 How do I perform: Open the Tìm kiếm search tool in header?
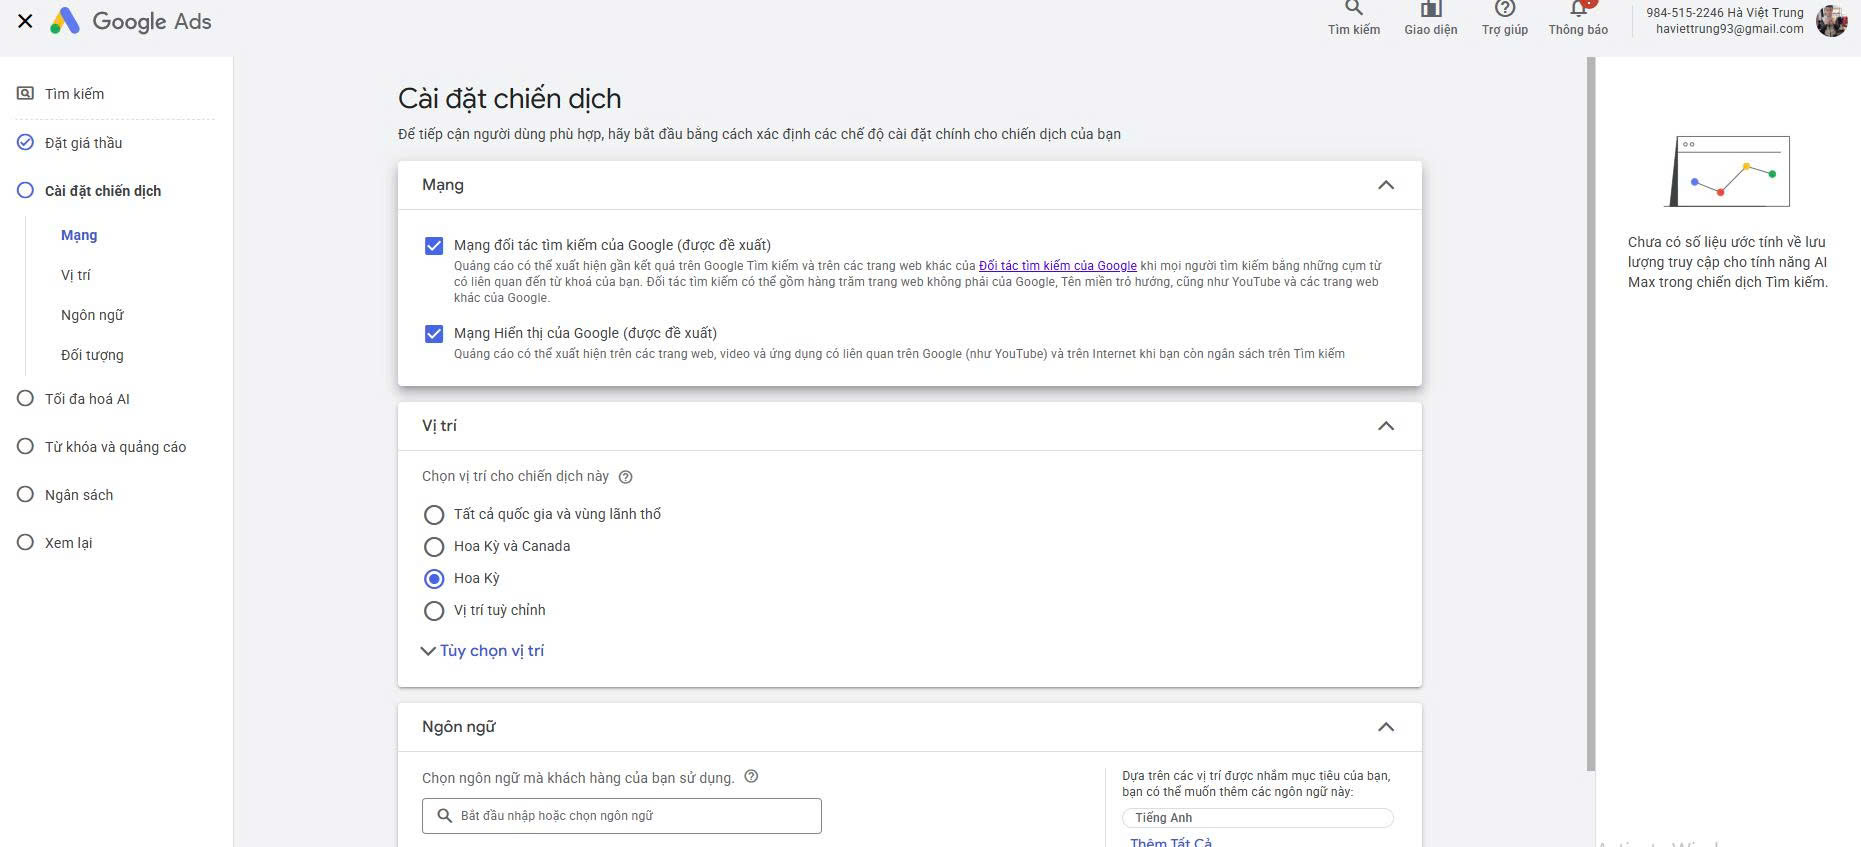click(x=1353, y=19)
